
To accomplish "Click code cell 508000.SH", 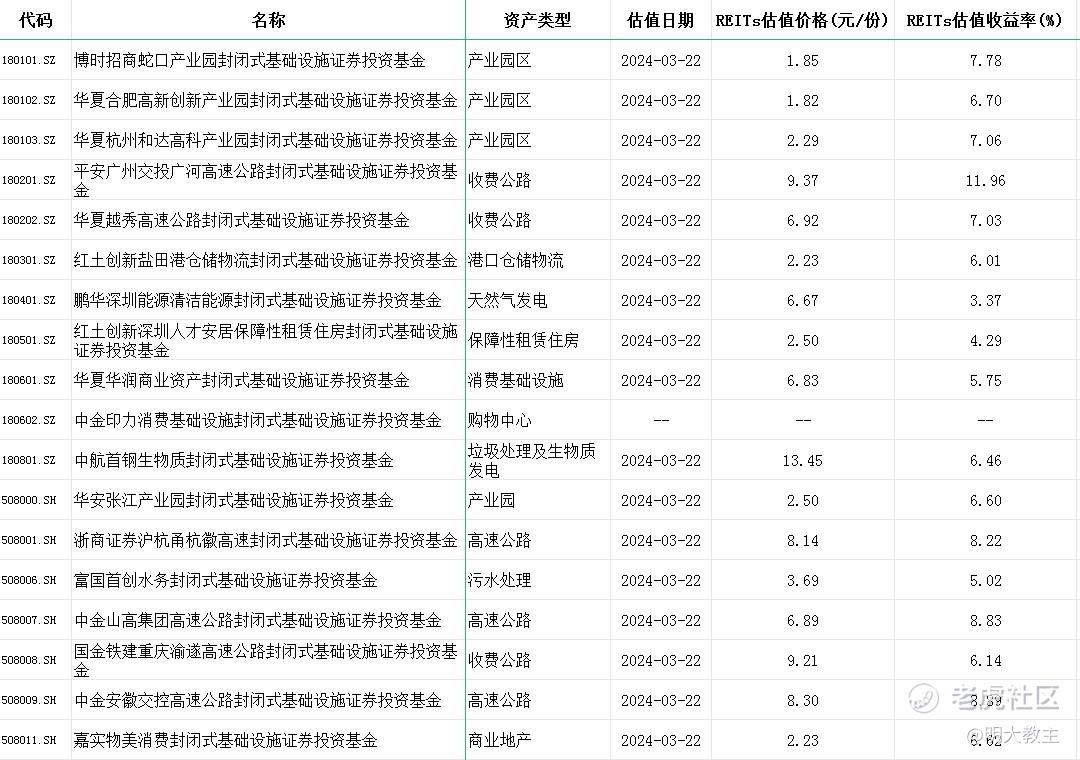I will 28,500.
